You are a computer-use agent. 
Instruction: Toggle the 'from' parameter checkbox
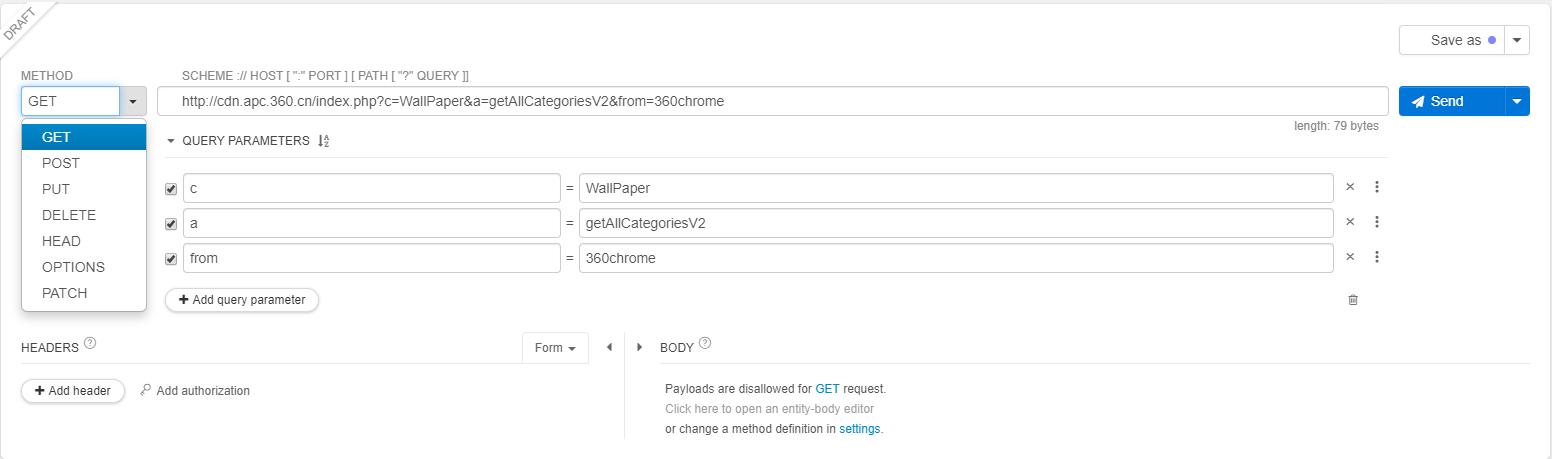pos(171,259)
